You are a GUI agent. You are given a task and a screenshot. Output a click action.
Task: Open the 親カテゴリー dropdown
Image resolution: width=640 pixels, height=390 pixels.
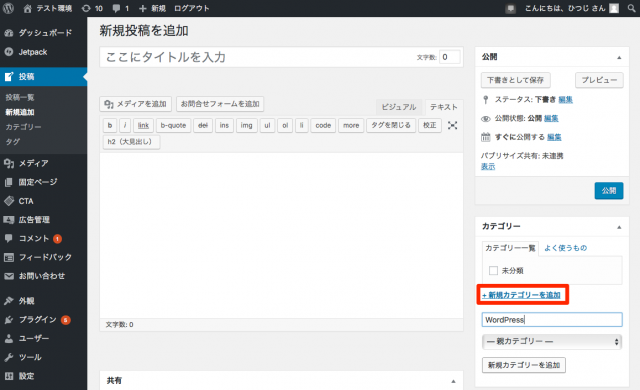point(552,341)
